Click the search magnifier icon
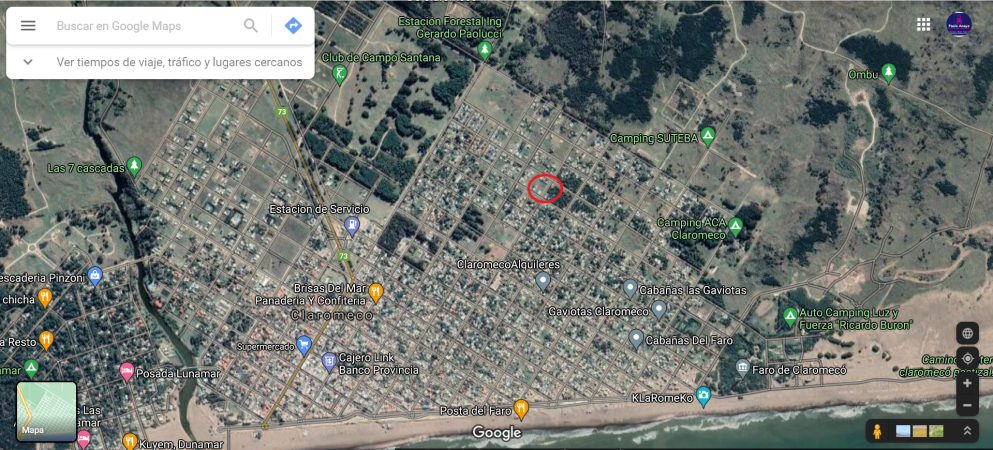This screenshot has width=993, height=450. coord(251,26)
